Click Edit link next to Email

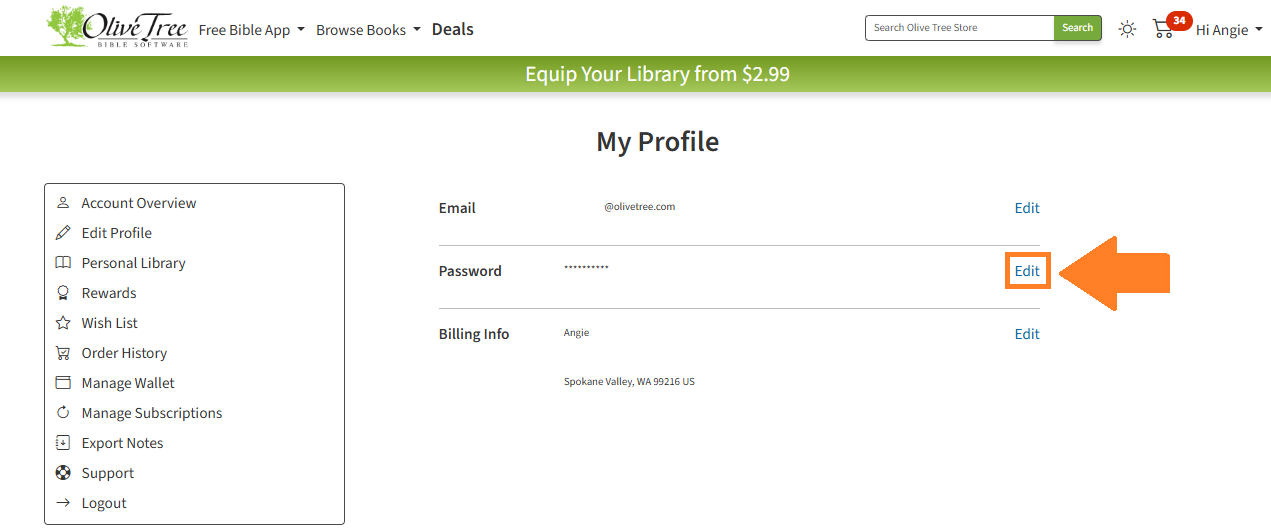[1027, 208]
